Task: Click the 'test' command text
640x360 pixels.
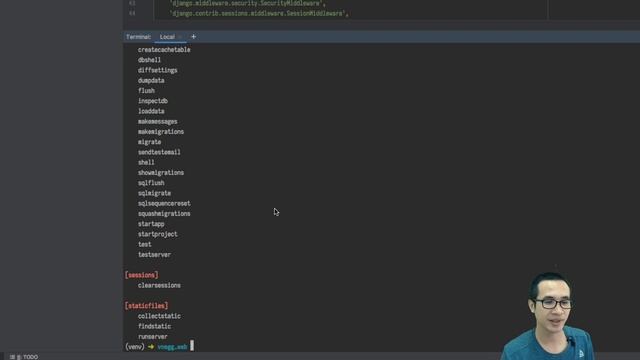Action: point(144,244)
